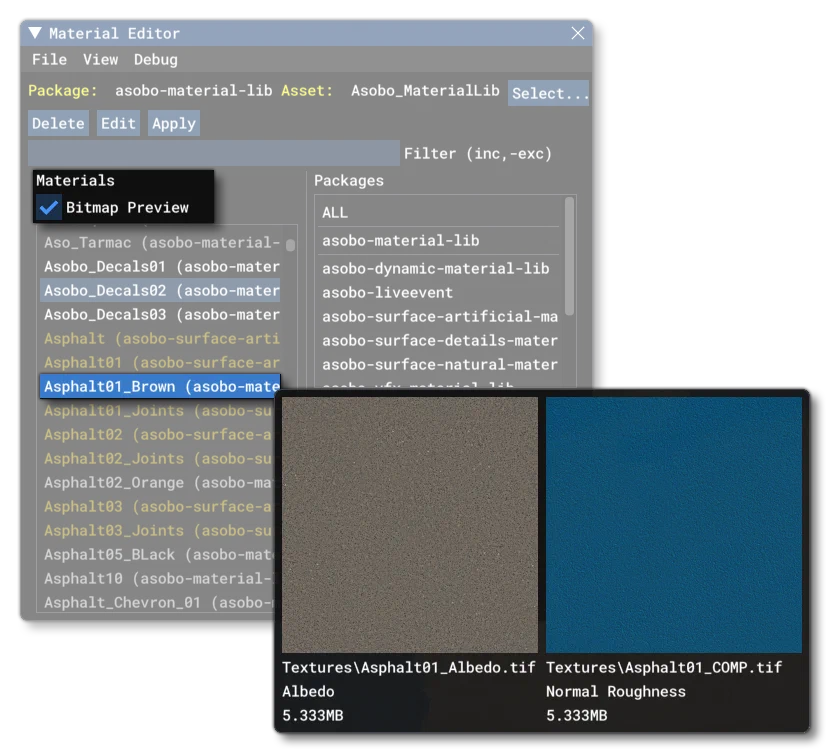Screen dimensions: 830x753
Task: Select asobo-material-lib package
Action: point(439,241)
